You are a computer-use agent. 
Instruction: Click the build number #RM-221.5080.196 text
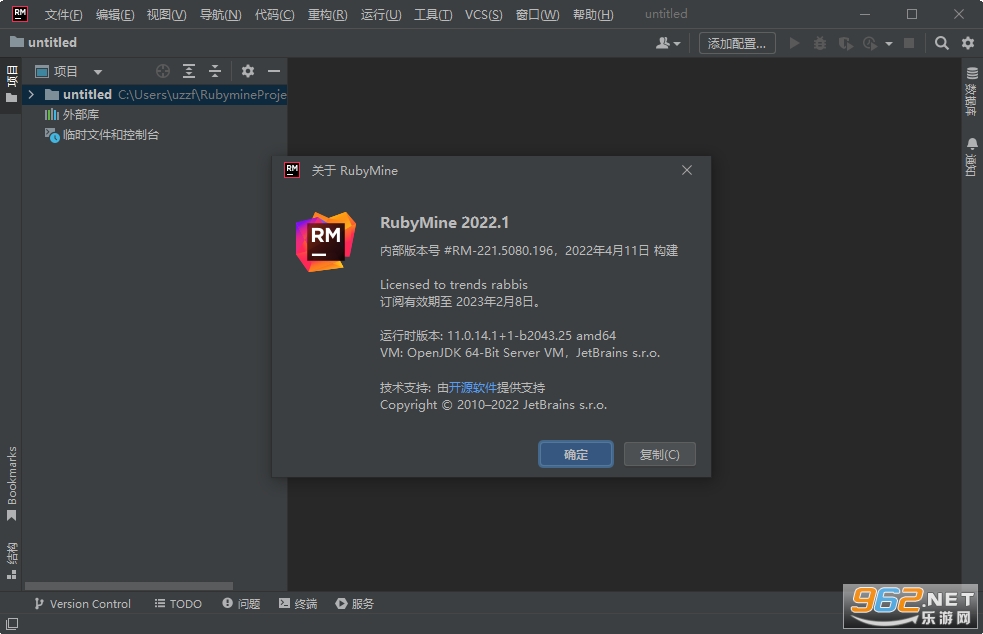(x=498, y=251)
